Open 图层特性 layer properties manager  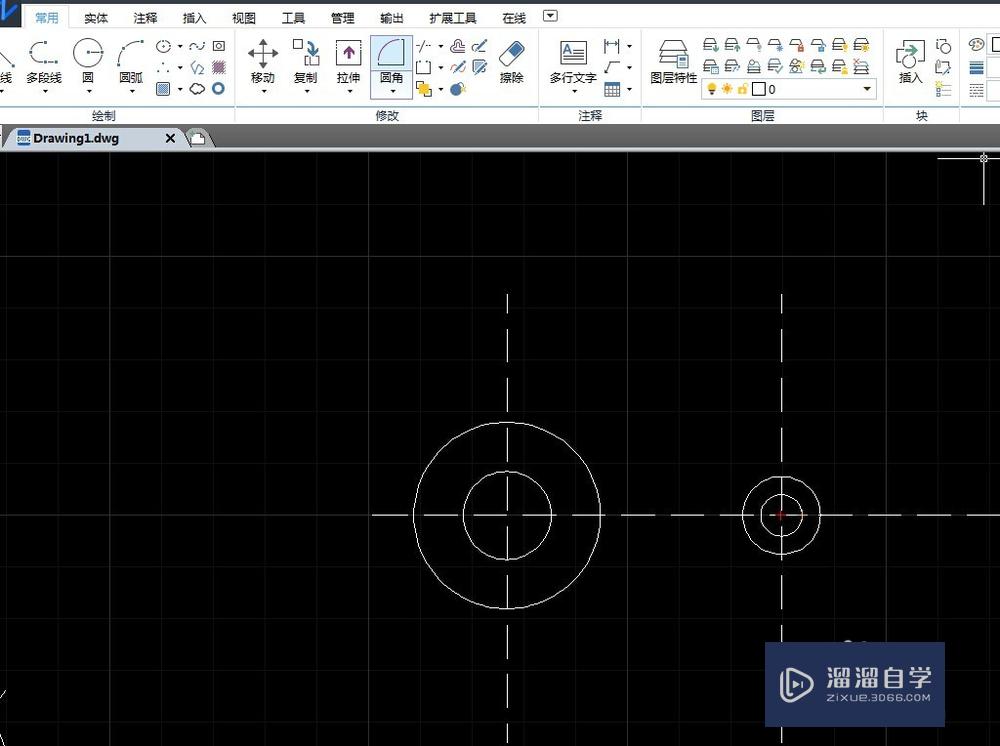[x=673, y=62]
